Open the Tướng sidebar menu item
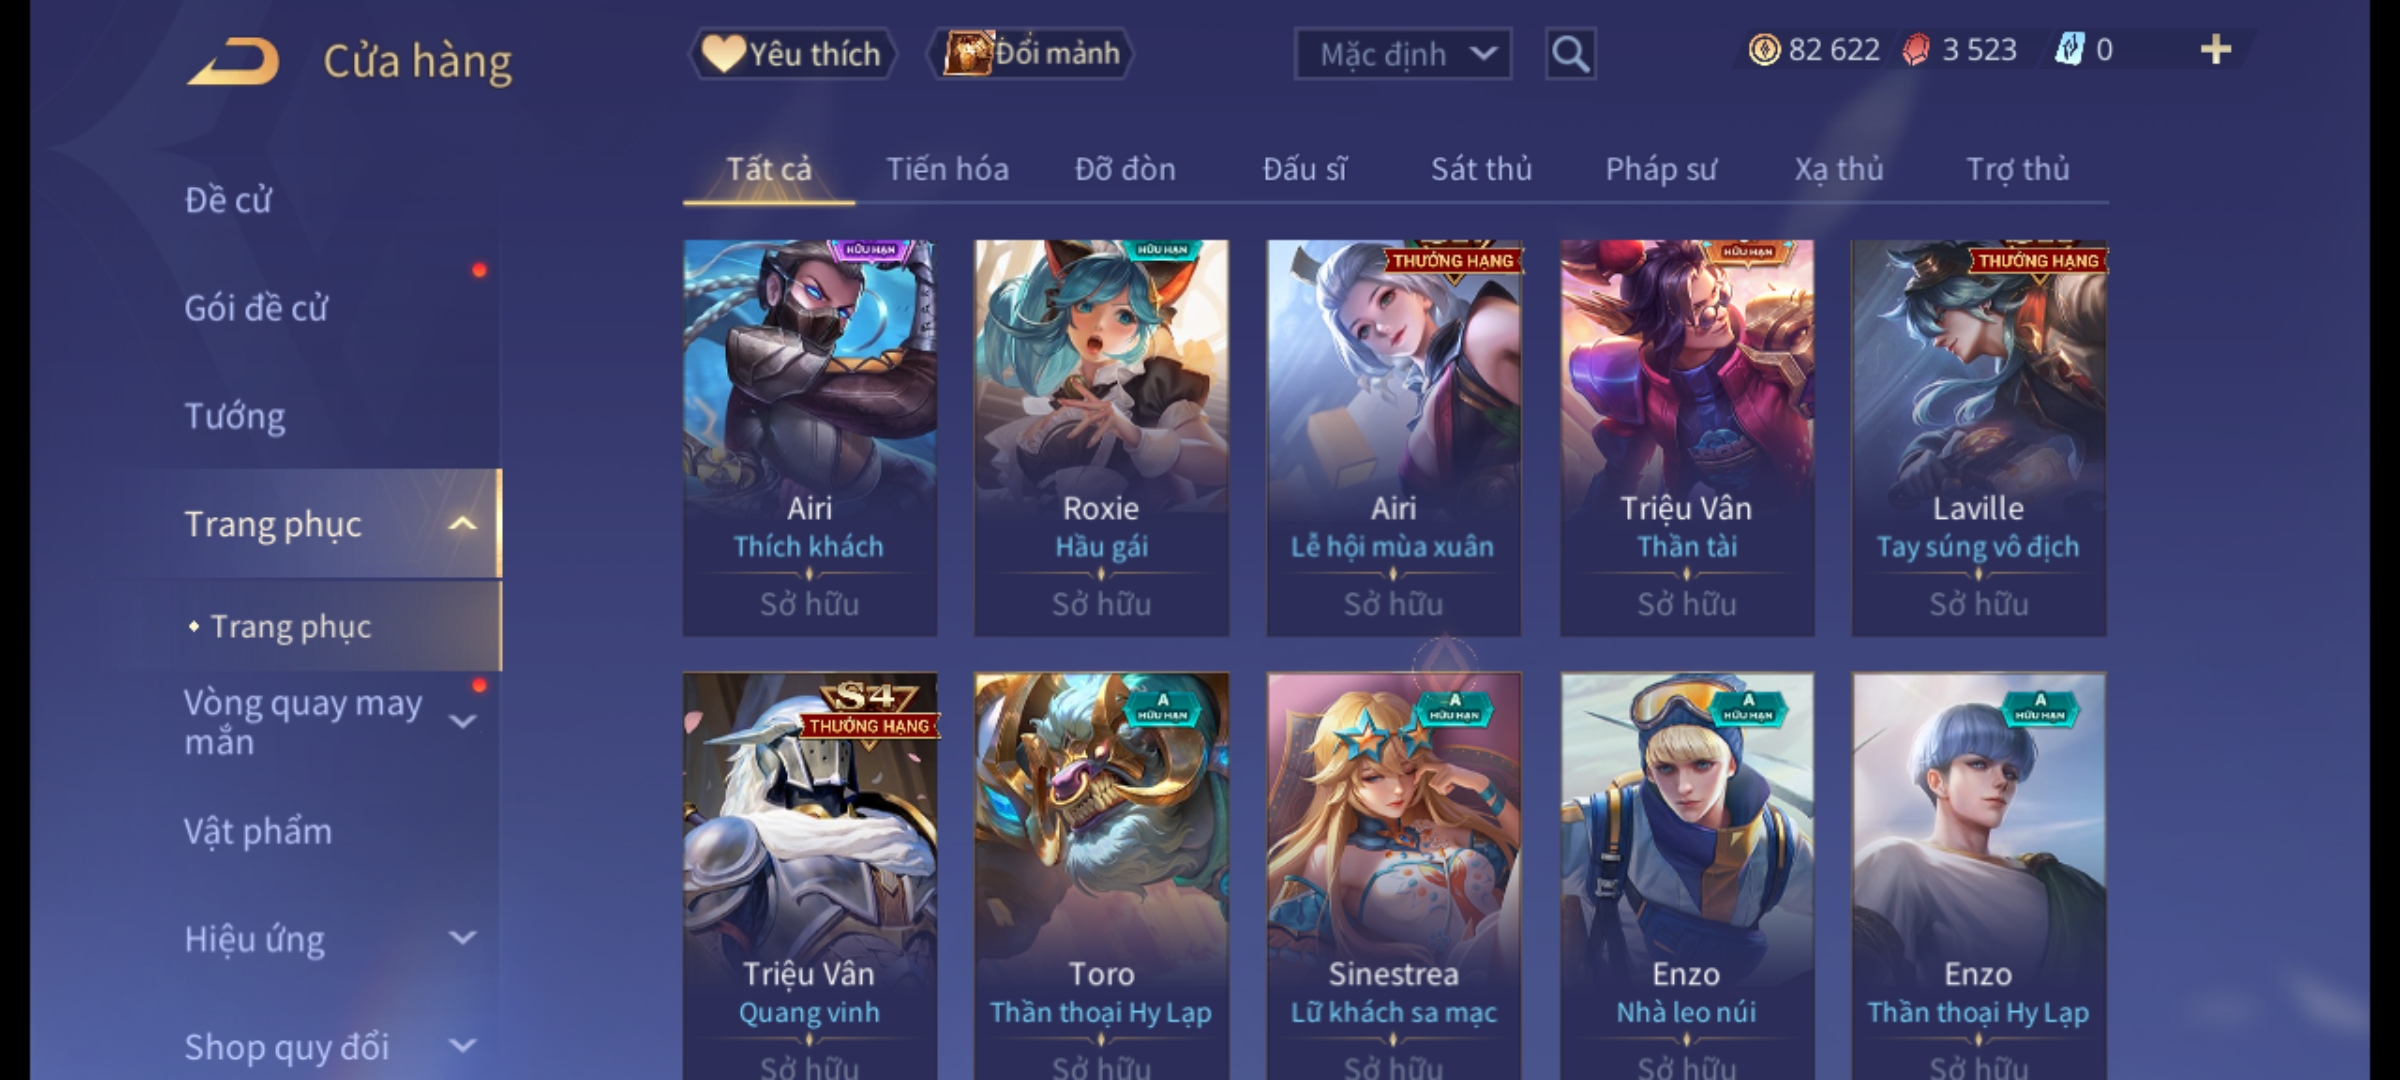Screen dimensions: 2400x1080 (x=235, y=416)
